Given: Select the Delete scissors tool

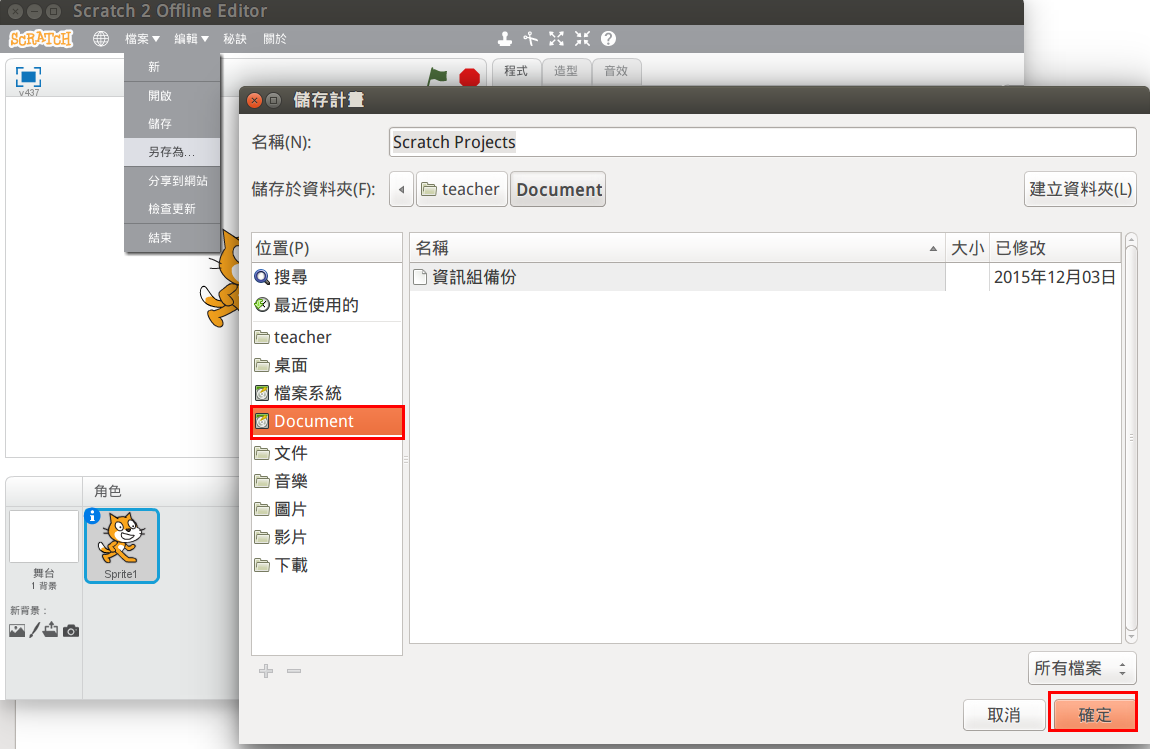Looking at the screenshot, I should [530, 39].
